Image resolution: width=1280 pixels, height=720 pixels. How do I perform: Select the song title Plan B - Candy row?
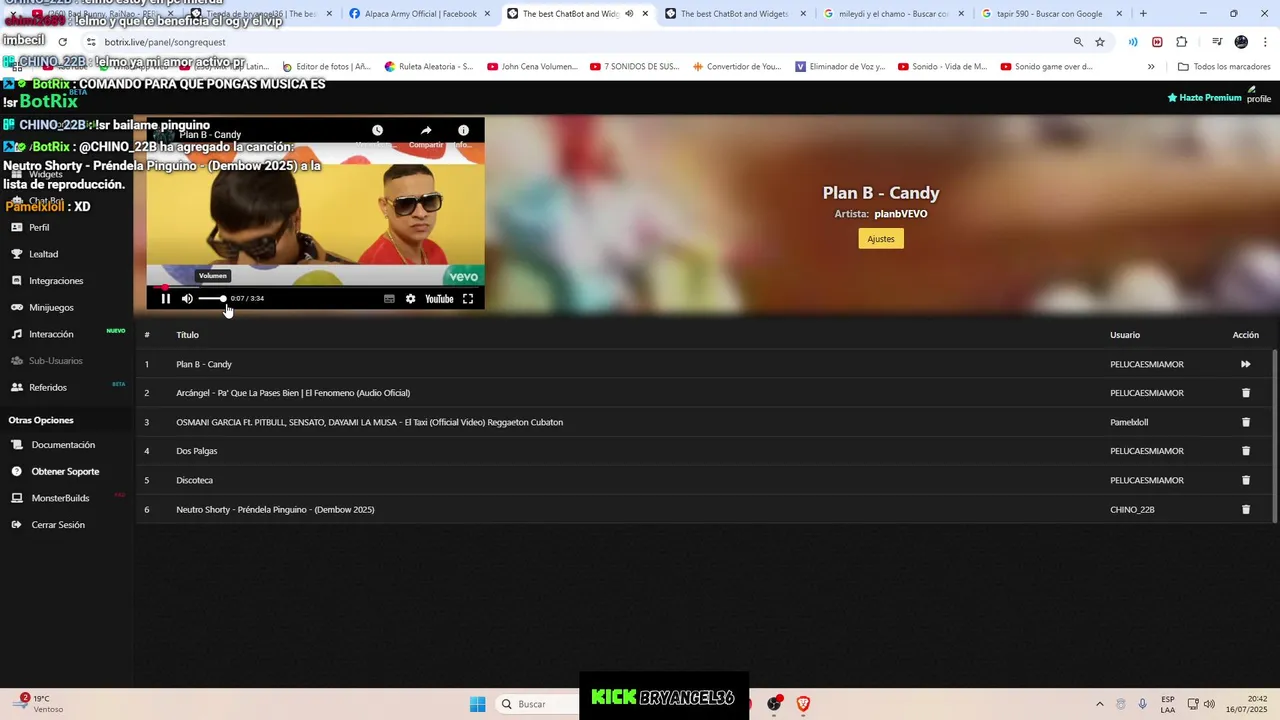tap(204, 364)
